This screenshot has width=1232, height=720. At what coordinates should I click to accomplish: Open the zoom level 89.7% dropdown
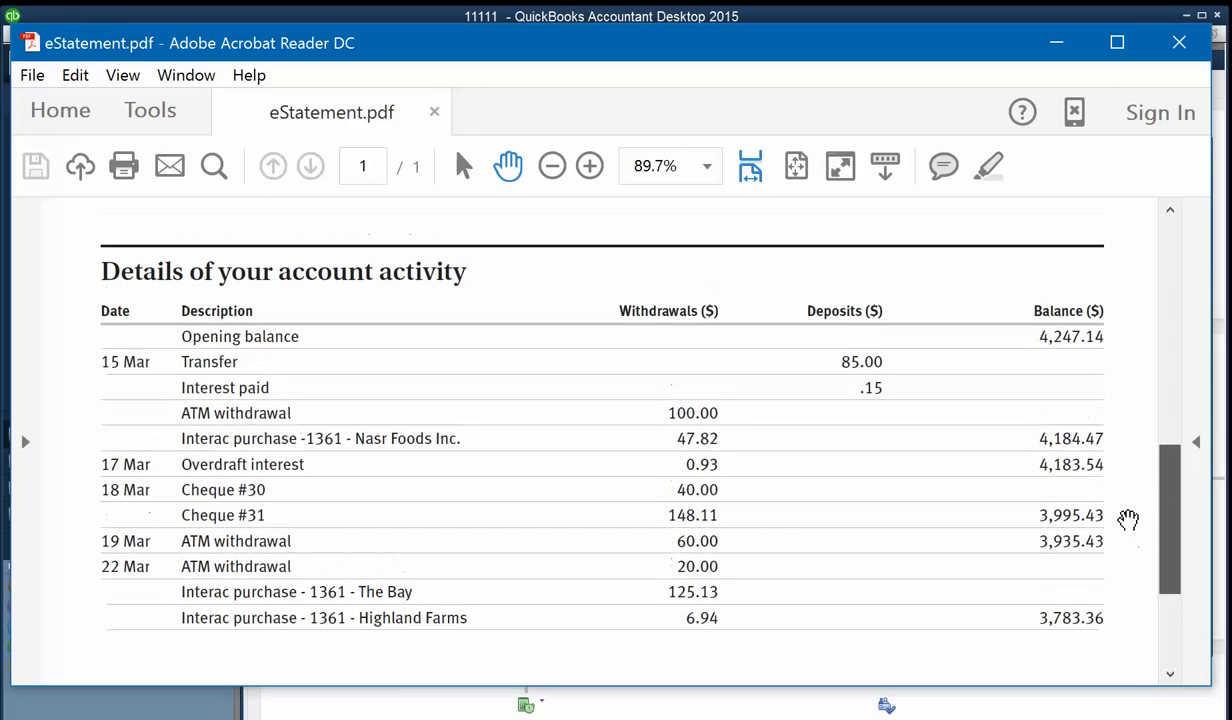click(707, 166)
